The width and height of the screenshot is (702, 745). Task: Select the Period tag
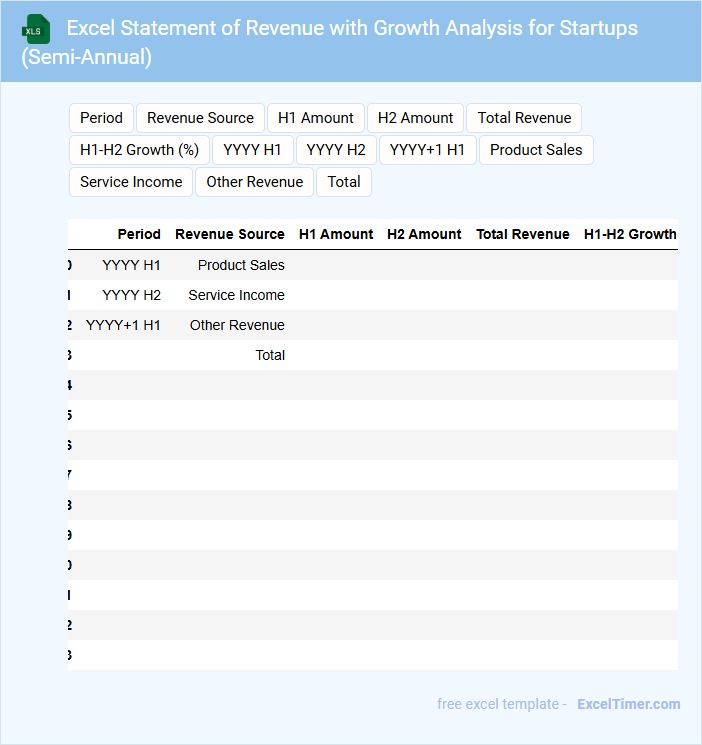tap(101, 118)
